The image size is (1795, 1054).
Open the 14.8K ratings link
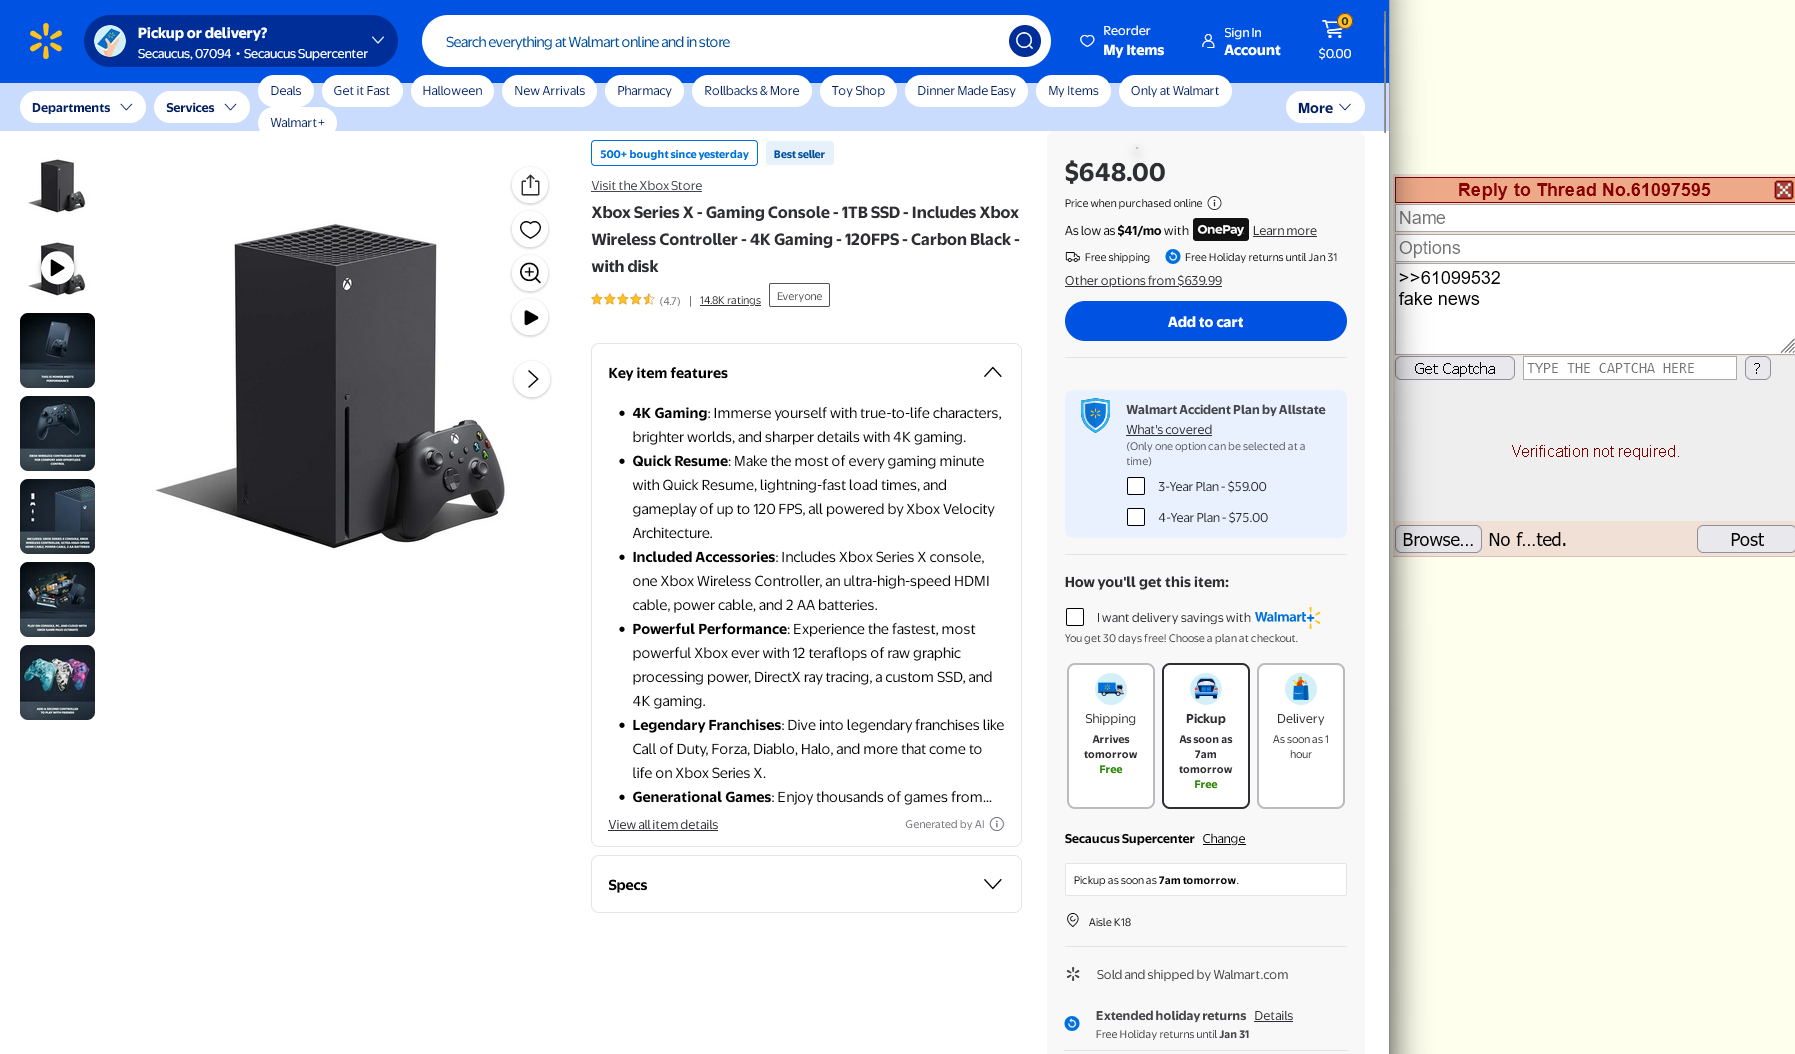[x=730, y=300]
